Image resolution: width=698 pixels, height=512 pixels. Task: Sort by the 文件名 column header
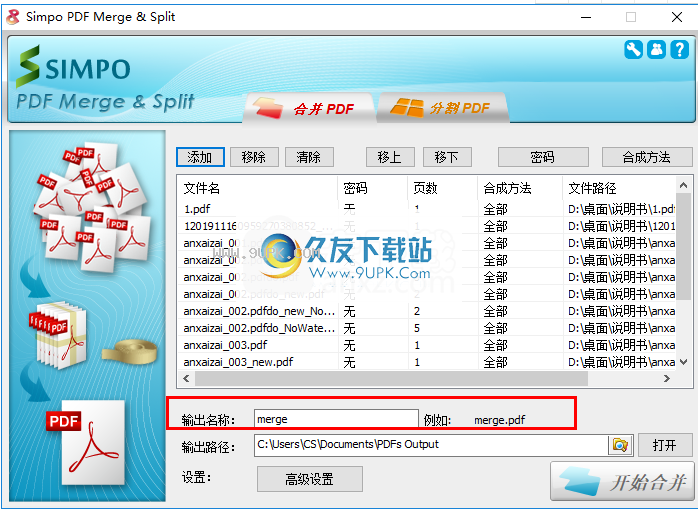[257, 188]
